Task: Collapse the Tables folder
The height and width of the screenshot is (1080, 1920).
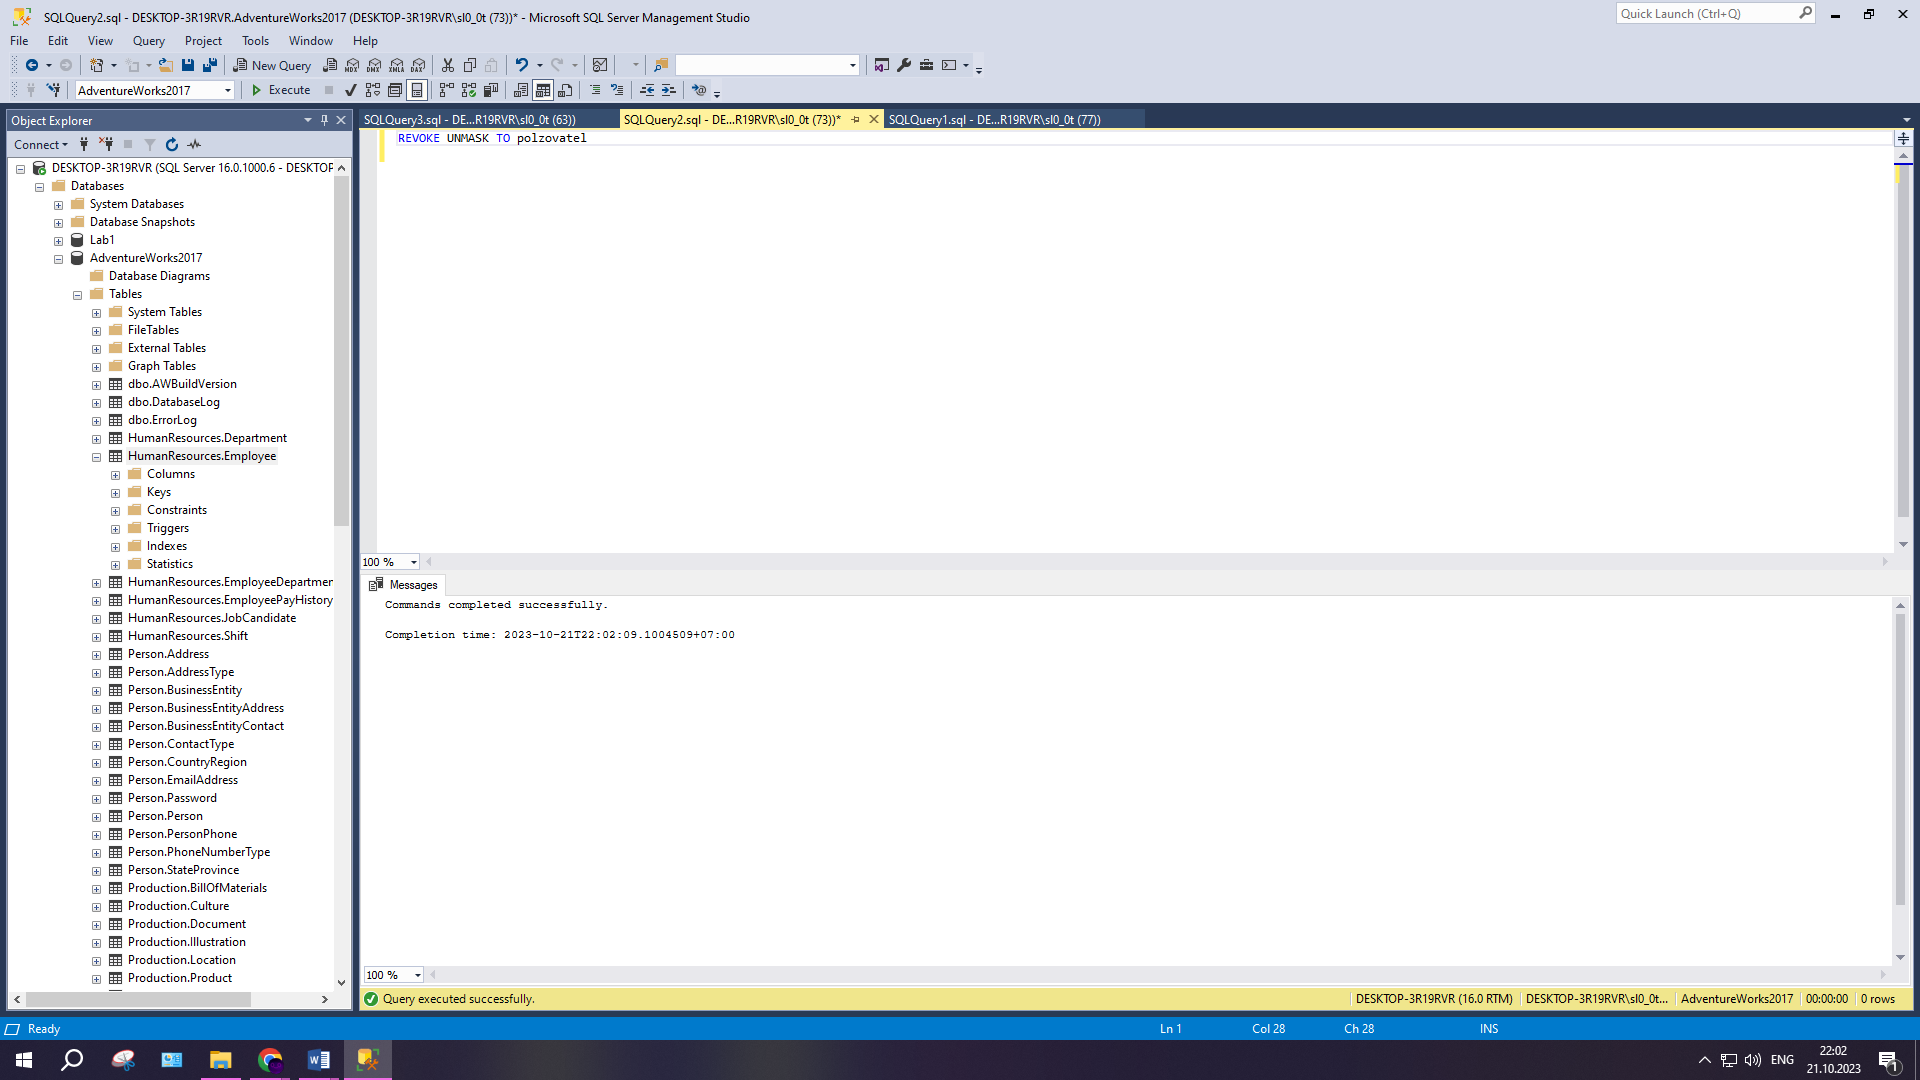Action: [x=78, y=295]
